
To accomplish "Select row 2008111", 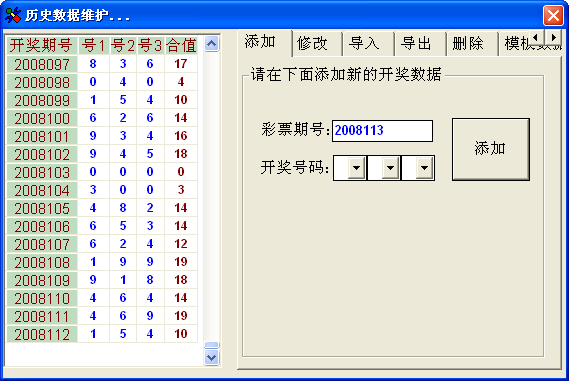I will pyautogui.click(x=102, y=316).
